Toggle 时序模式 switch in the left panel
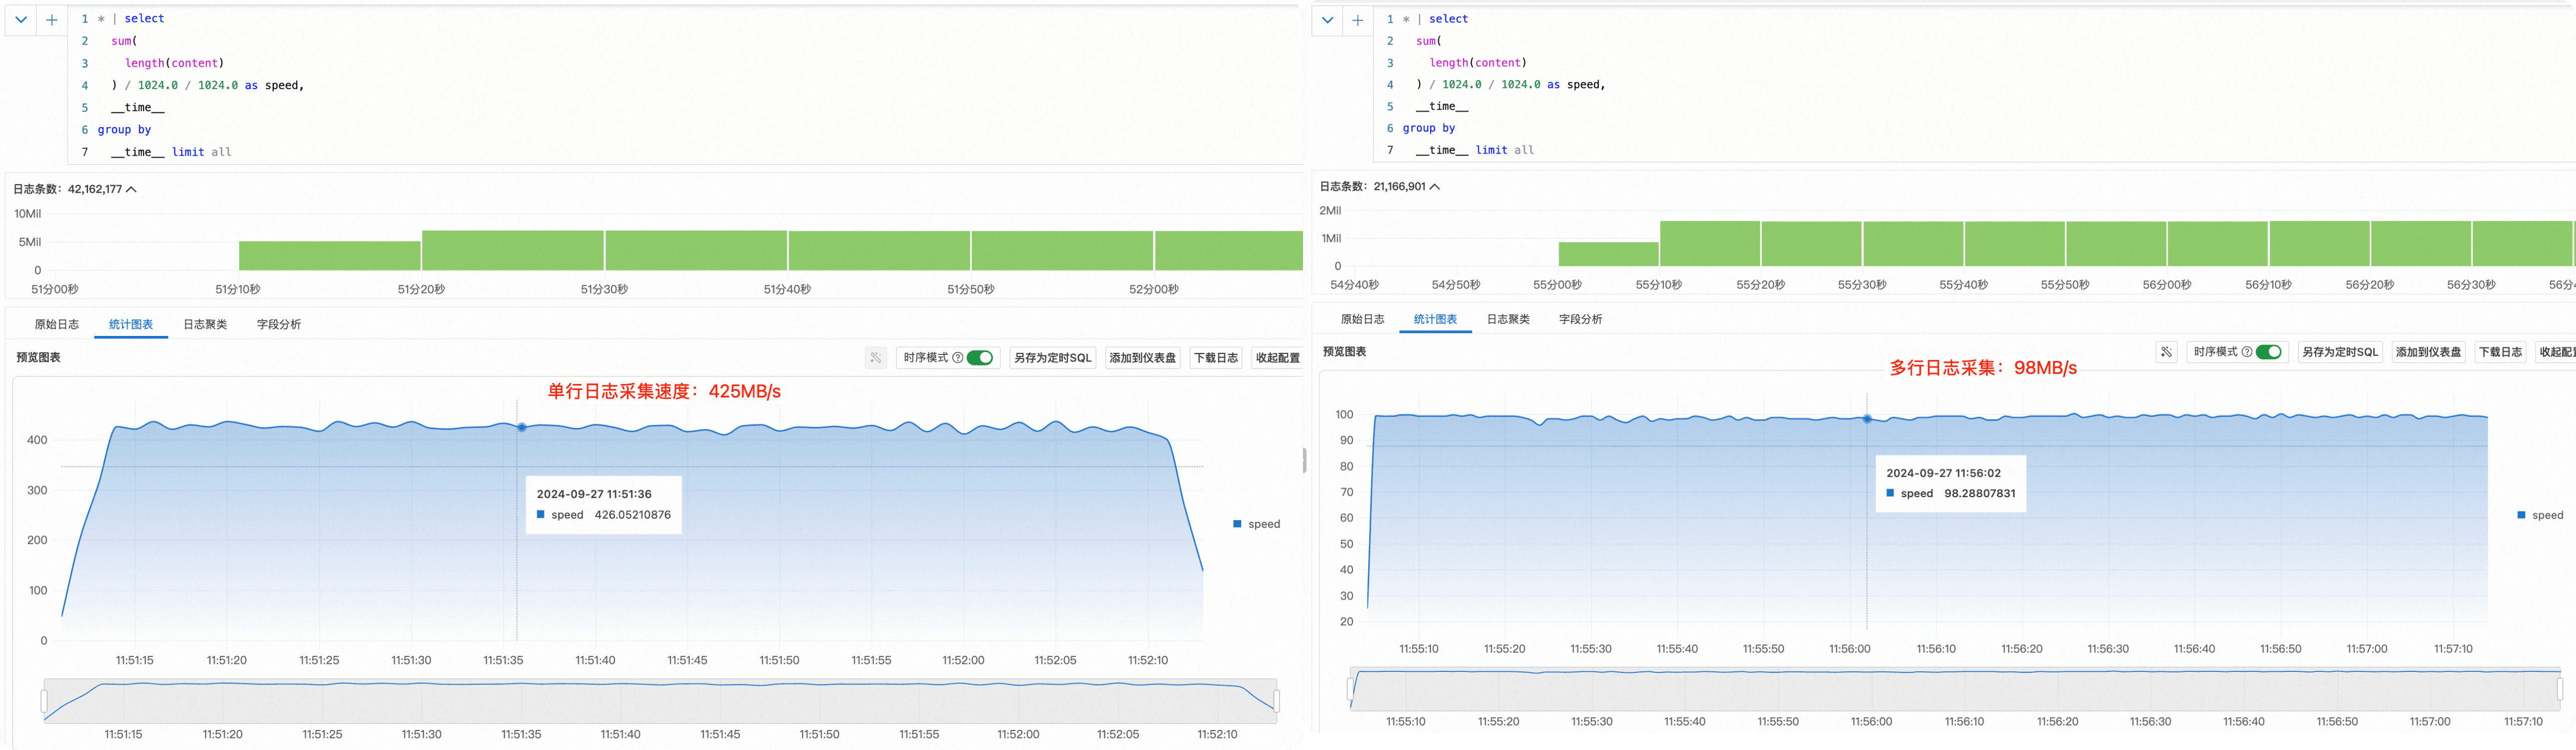The image size is (2576, 750). 980,358
